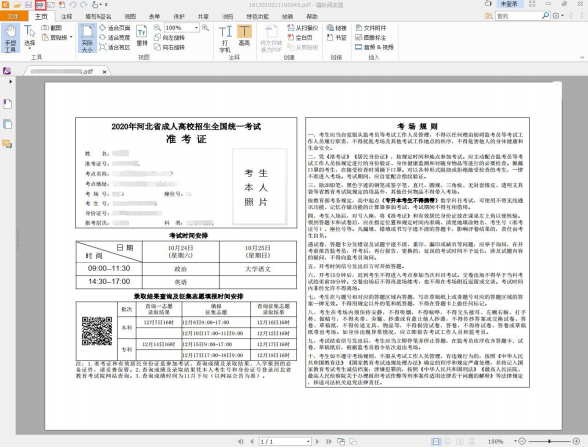Go to the next page
This screenshot has height=448, width=588.
(x=318, y=442)
